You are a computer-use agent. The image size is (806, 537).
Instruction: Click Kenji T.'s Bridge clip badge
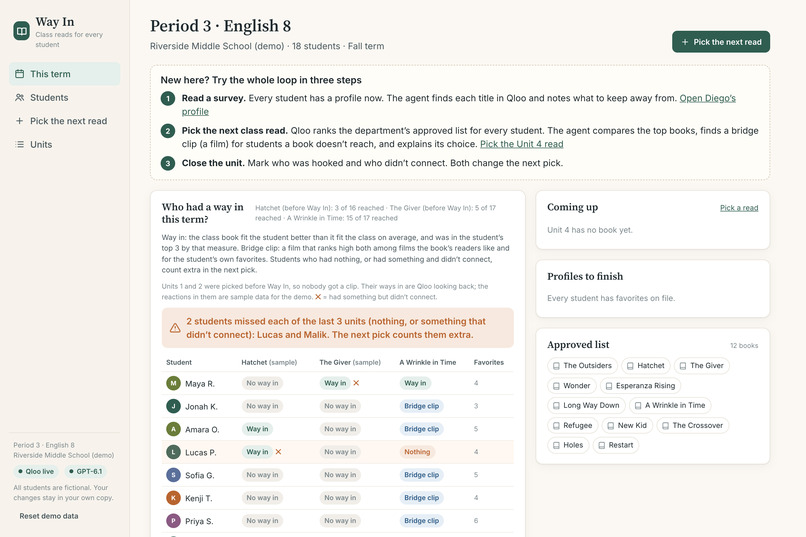pos(422,498)
